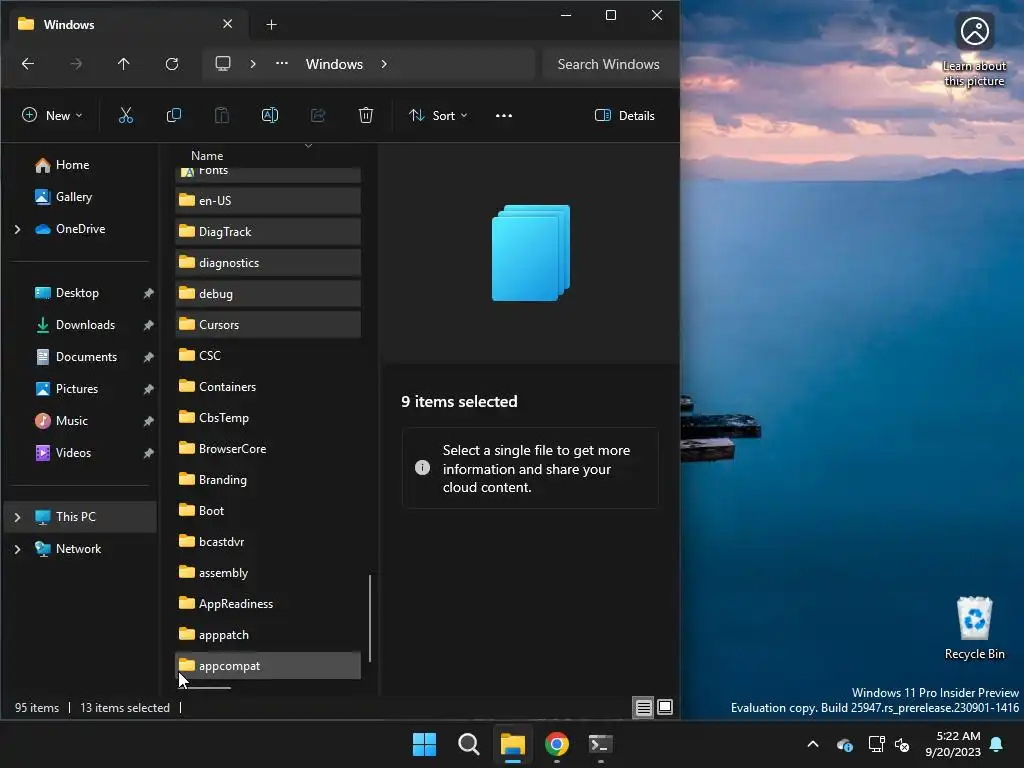Image resolution: width=1024 pixels, height=768 pixels.
Task: Select the appcompat folder
Action: coord(268,665)
